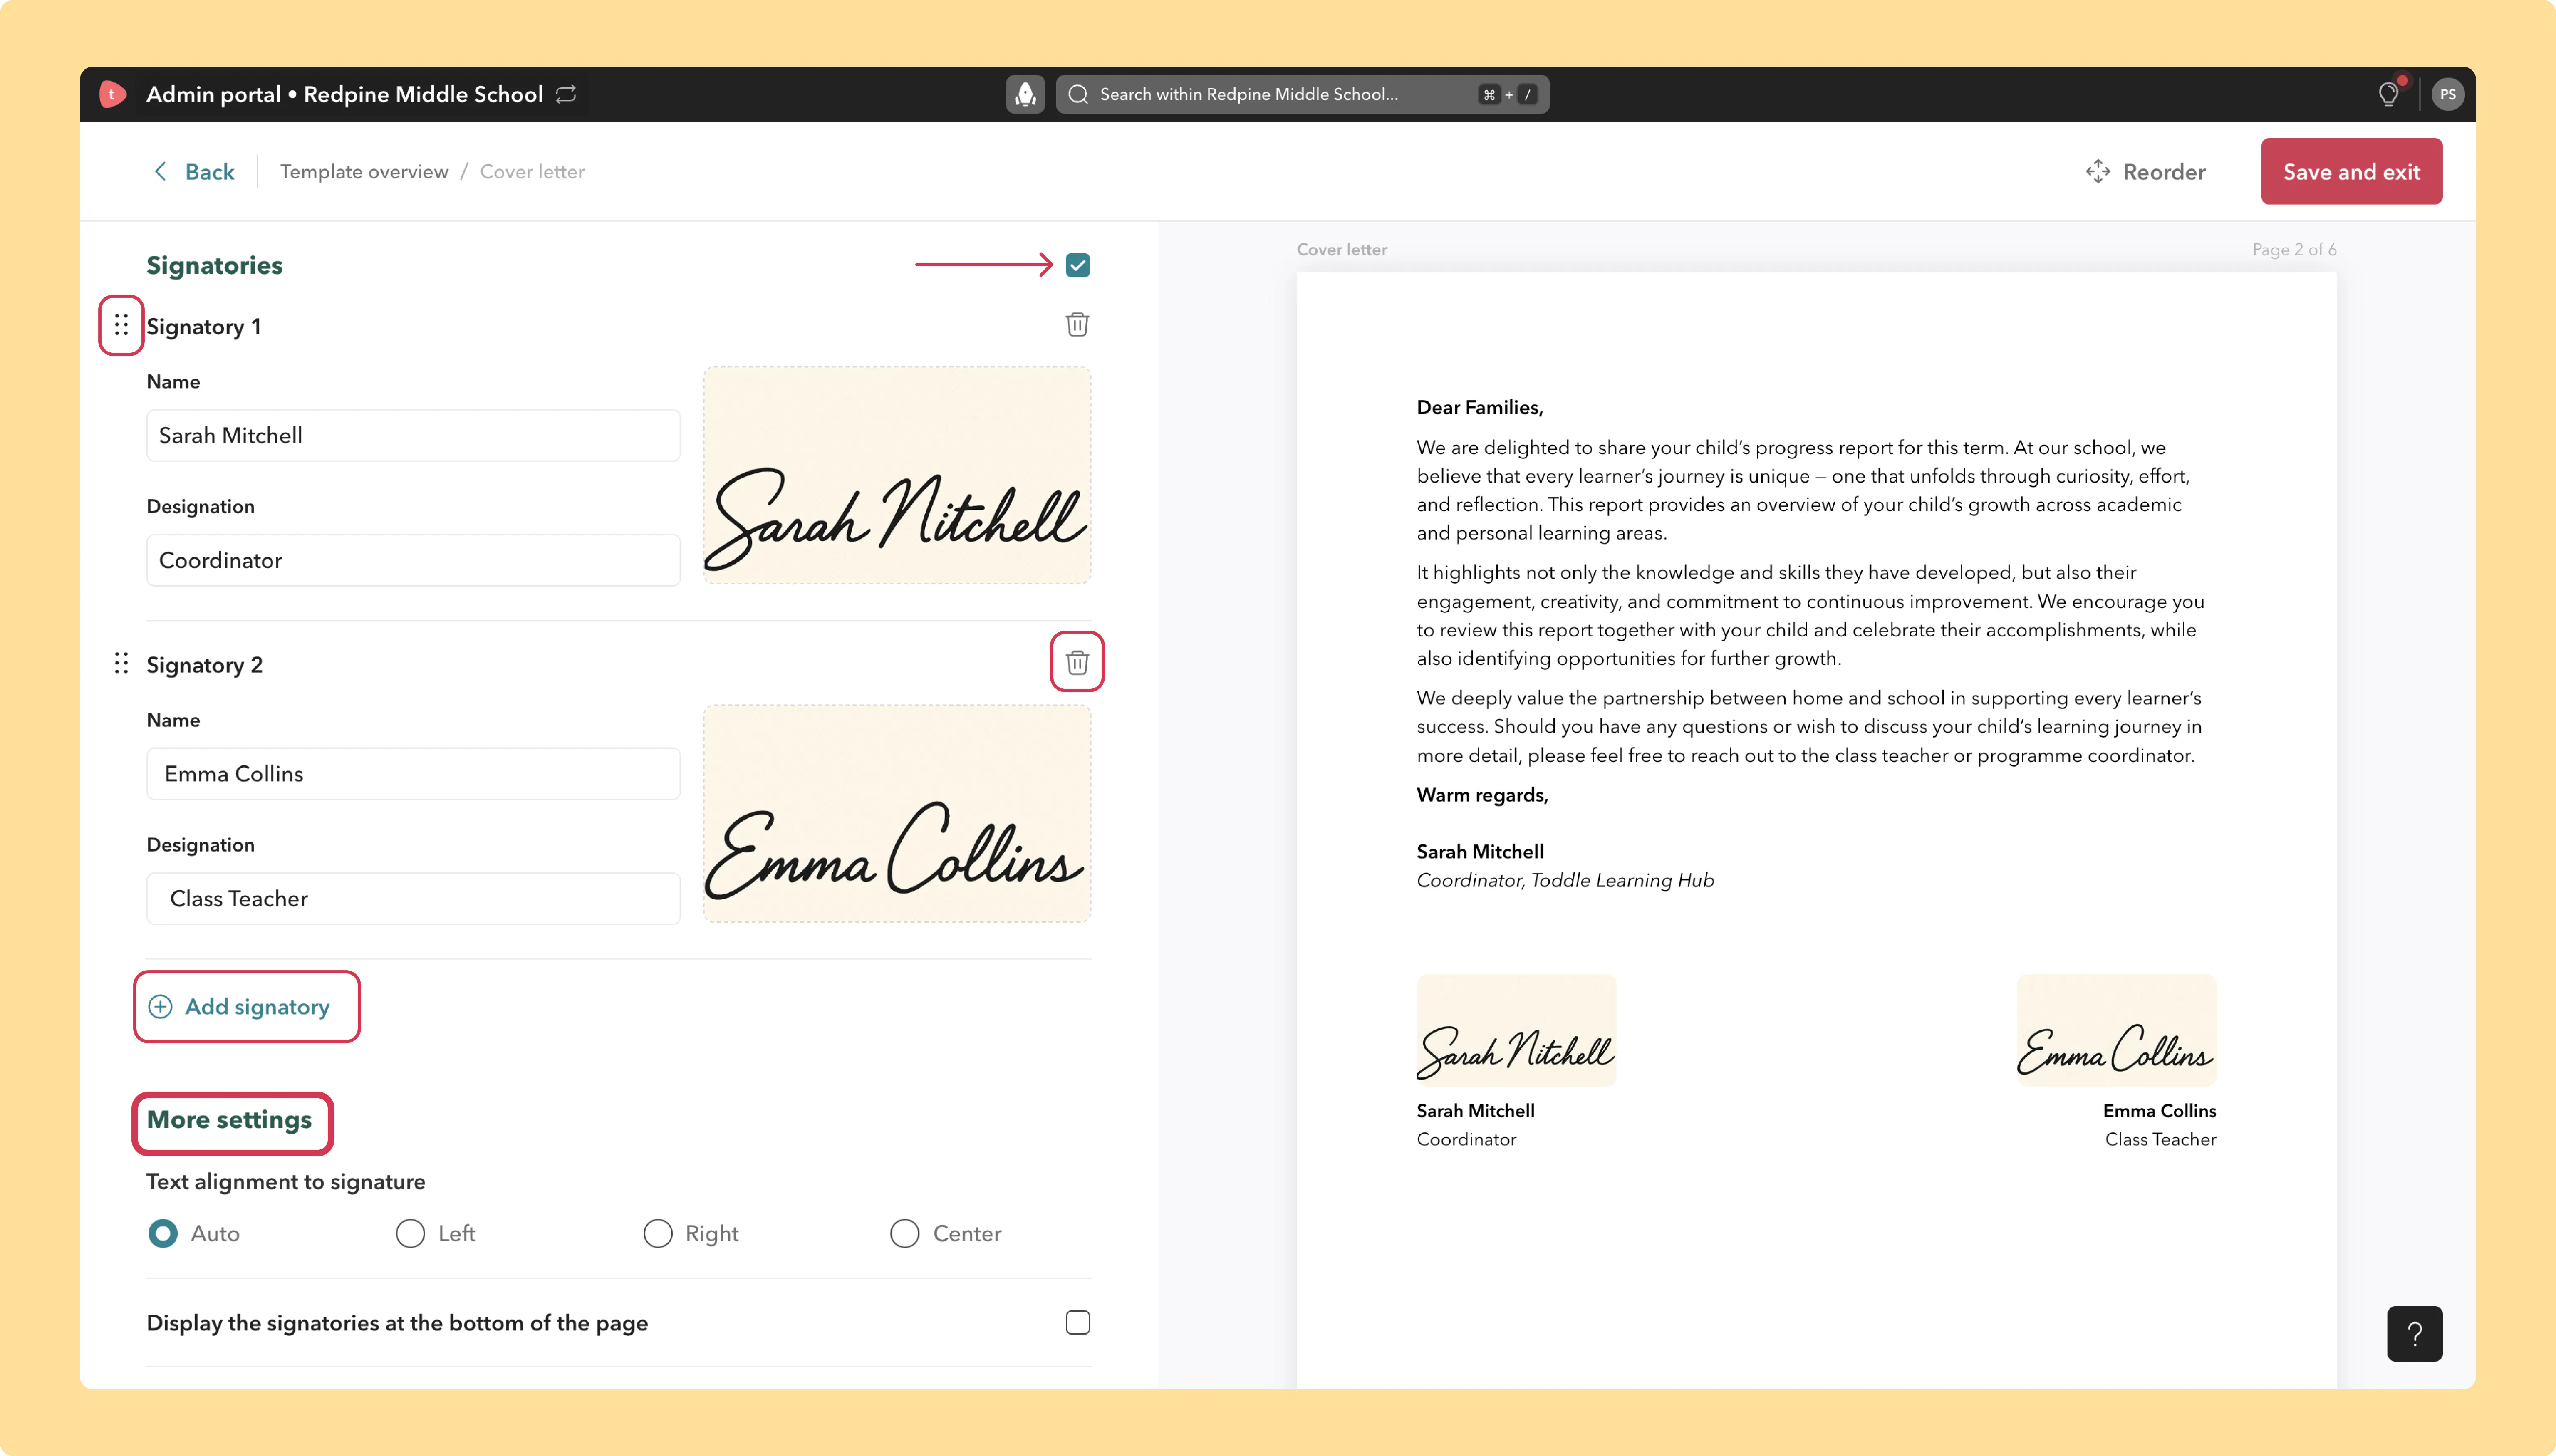Select the Left alignment radio button
Image resolution: width=2556 pixels, height=1456 pixels.
(x=410, y=1234)
